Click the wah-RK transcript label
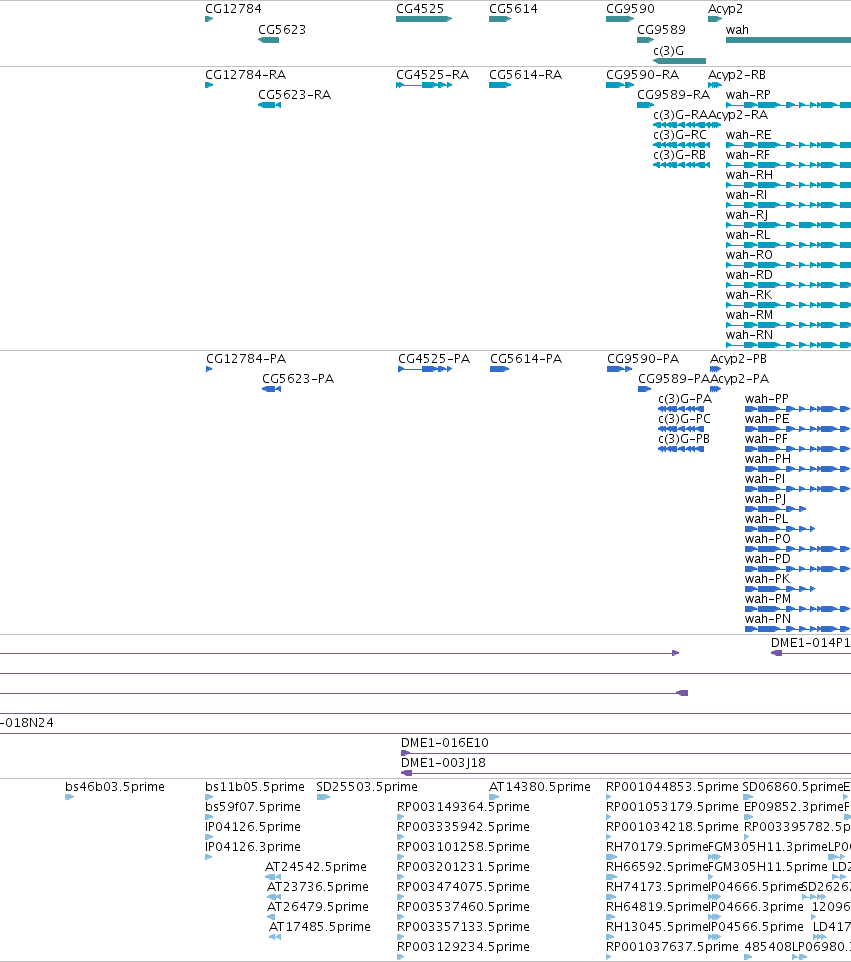Viewport: 851px width, 962px height. 749,294
